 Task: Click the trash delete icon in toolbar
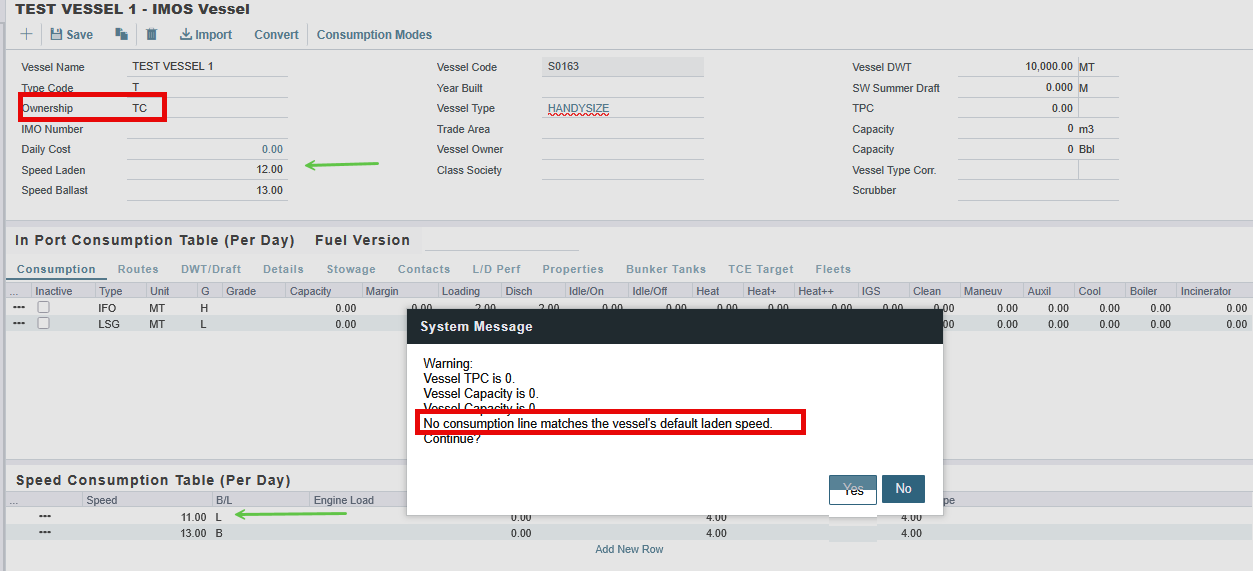pyautogui.click(x=152, y=34)
